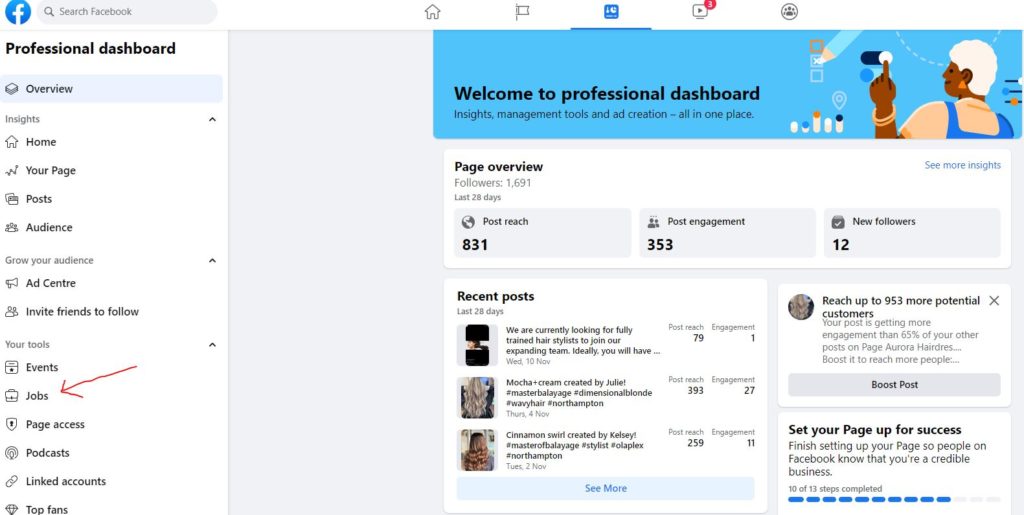
Task: Open Events tool
Action: click(x=112, y=367)
